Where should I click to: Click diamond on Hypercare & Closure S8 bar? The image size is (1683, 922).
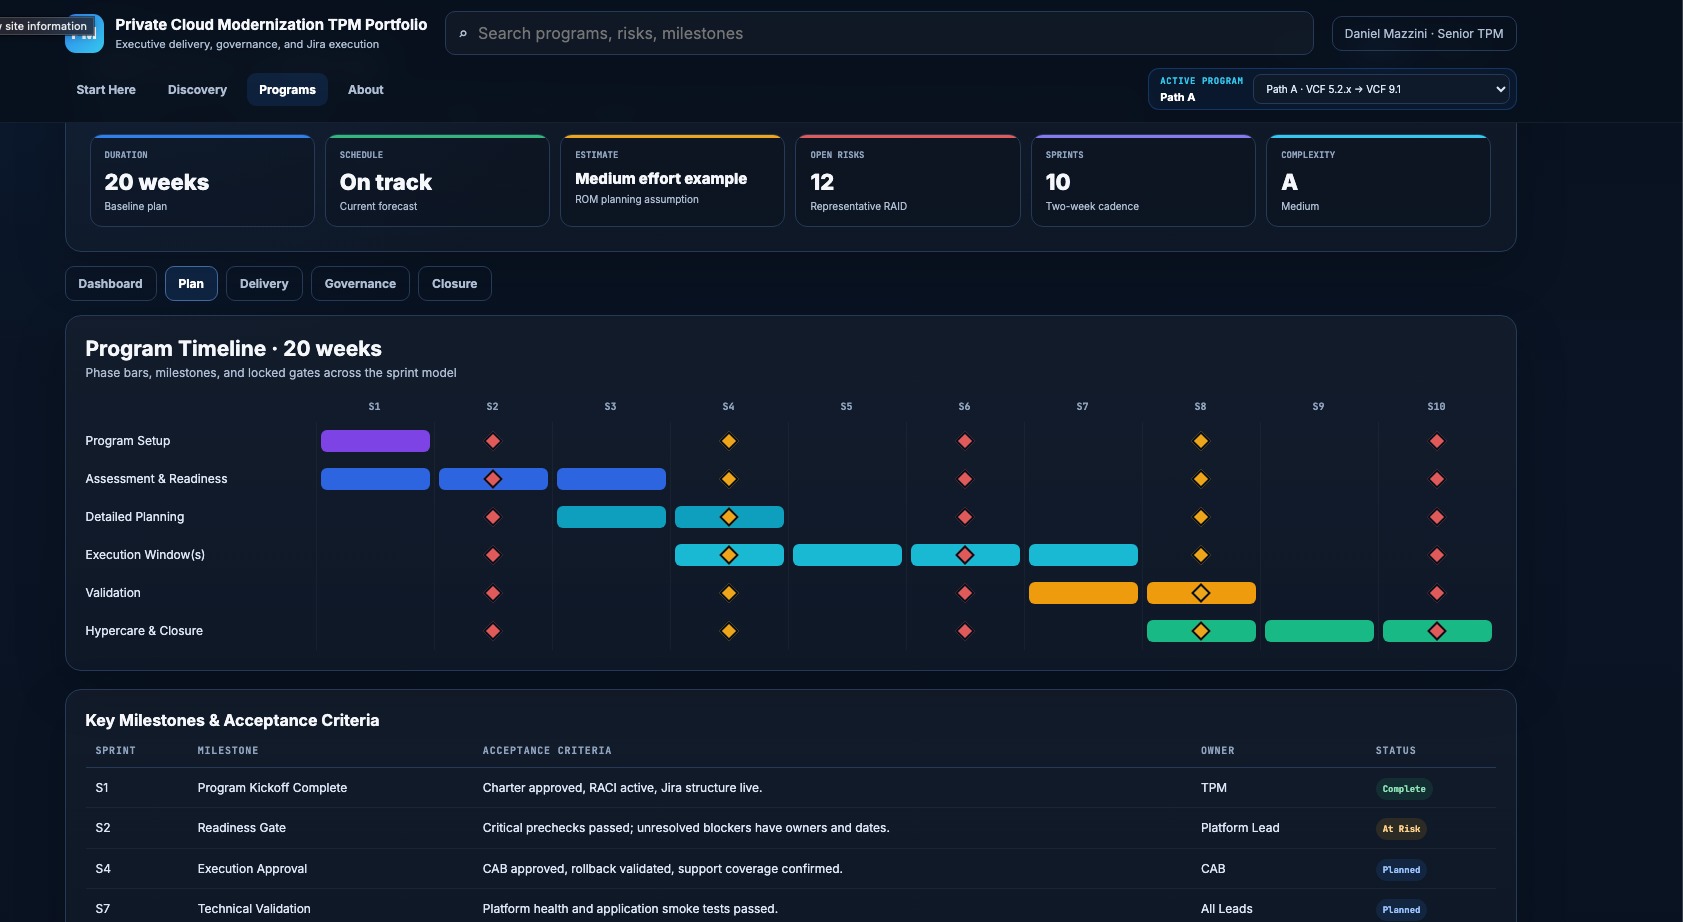tap(1201, 631)
